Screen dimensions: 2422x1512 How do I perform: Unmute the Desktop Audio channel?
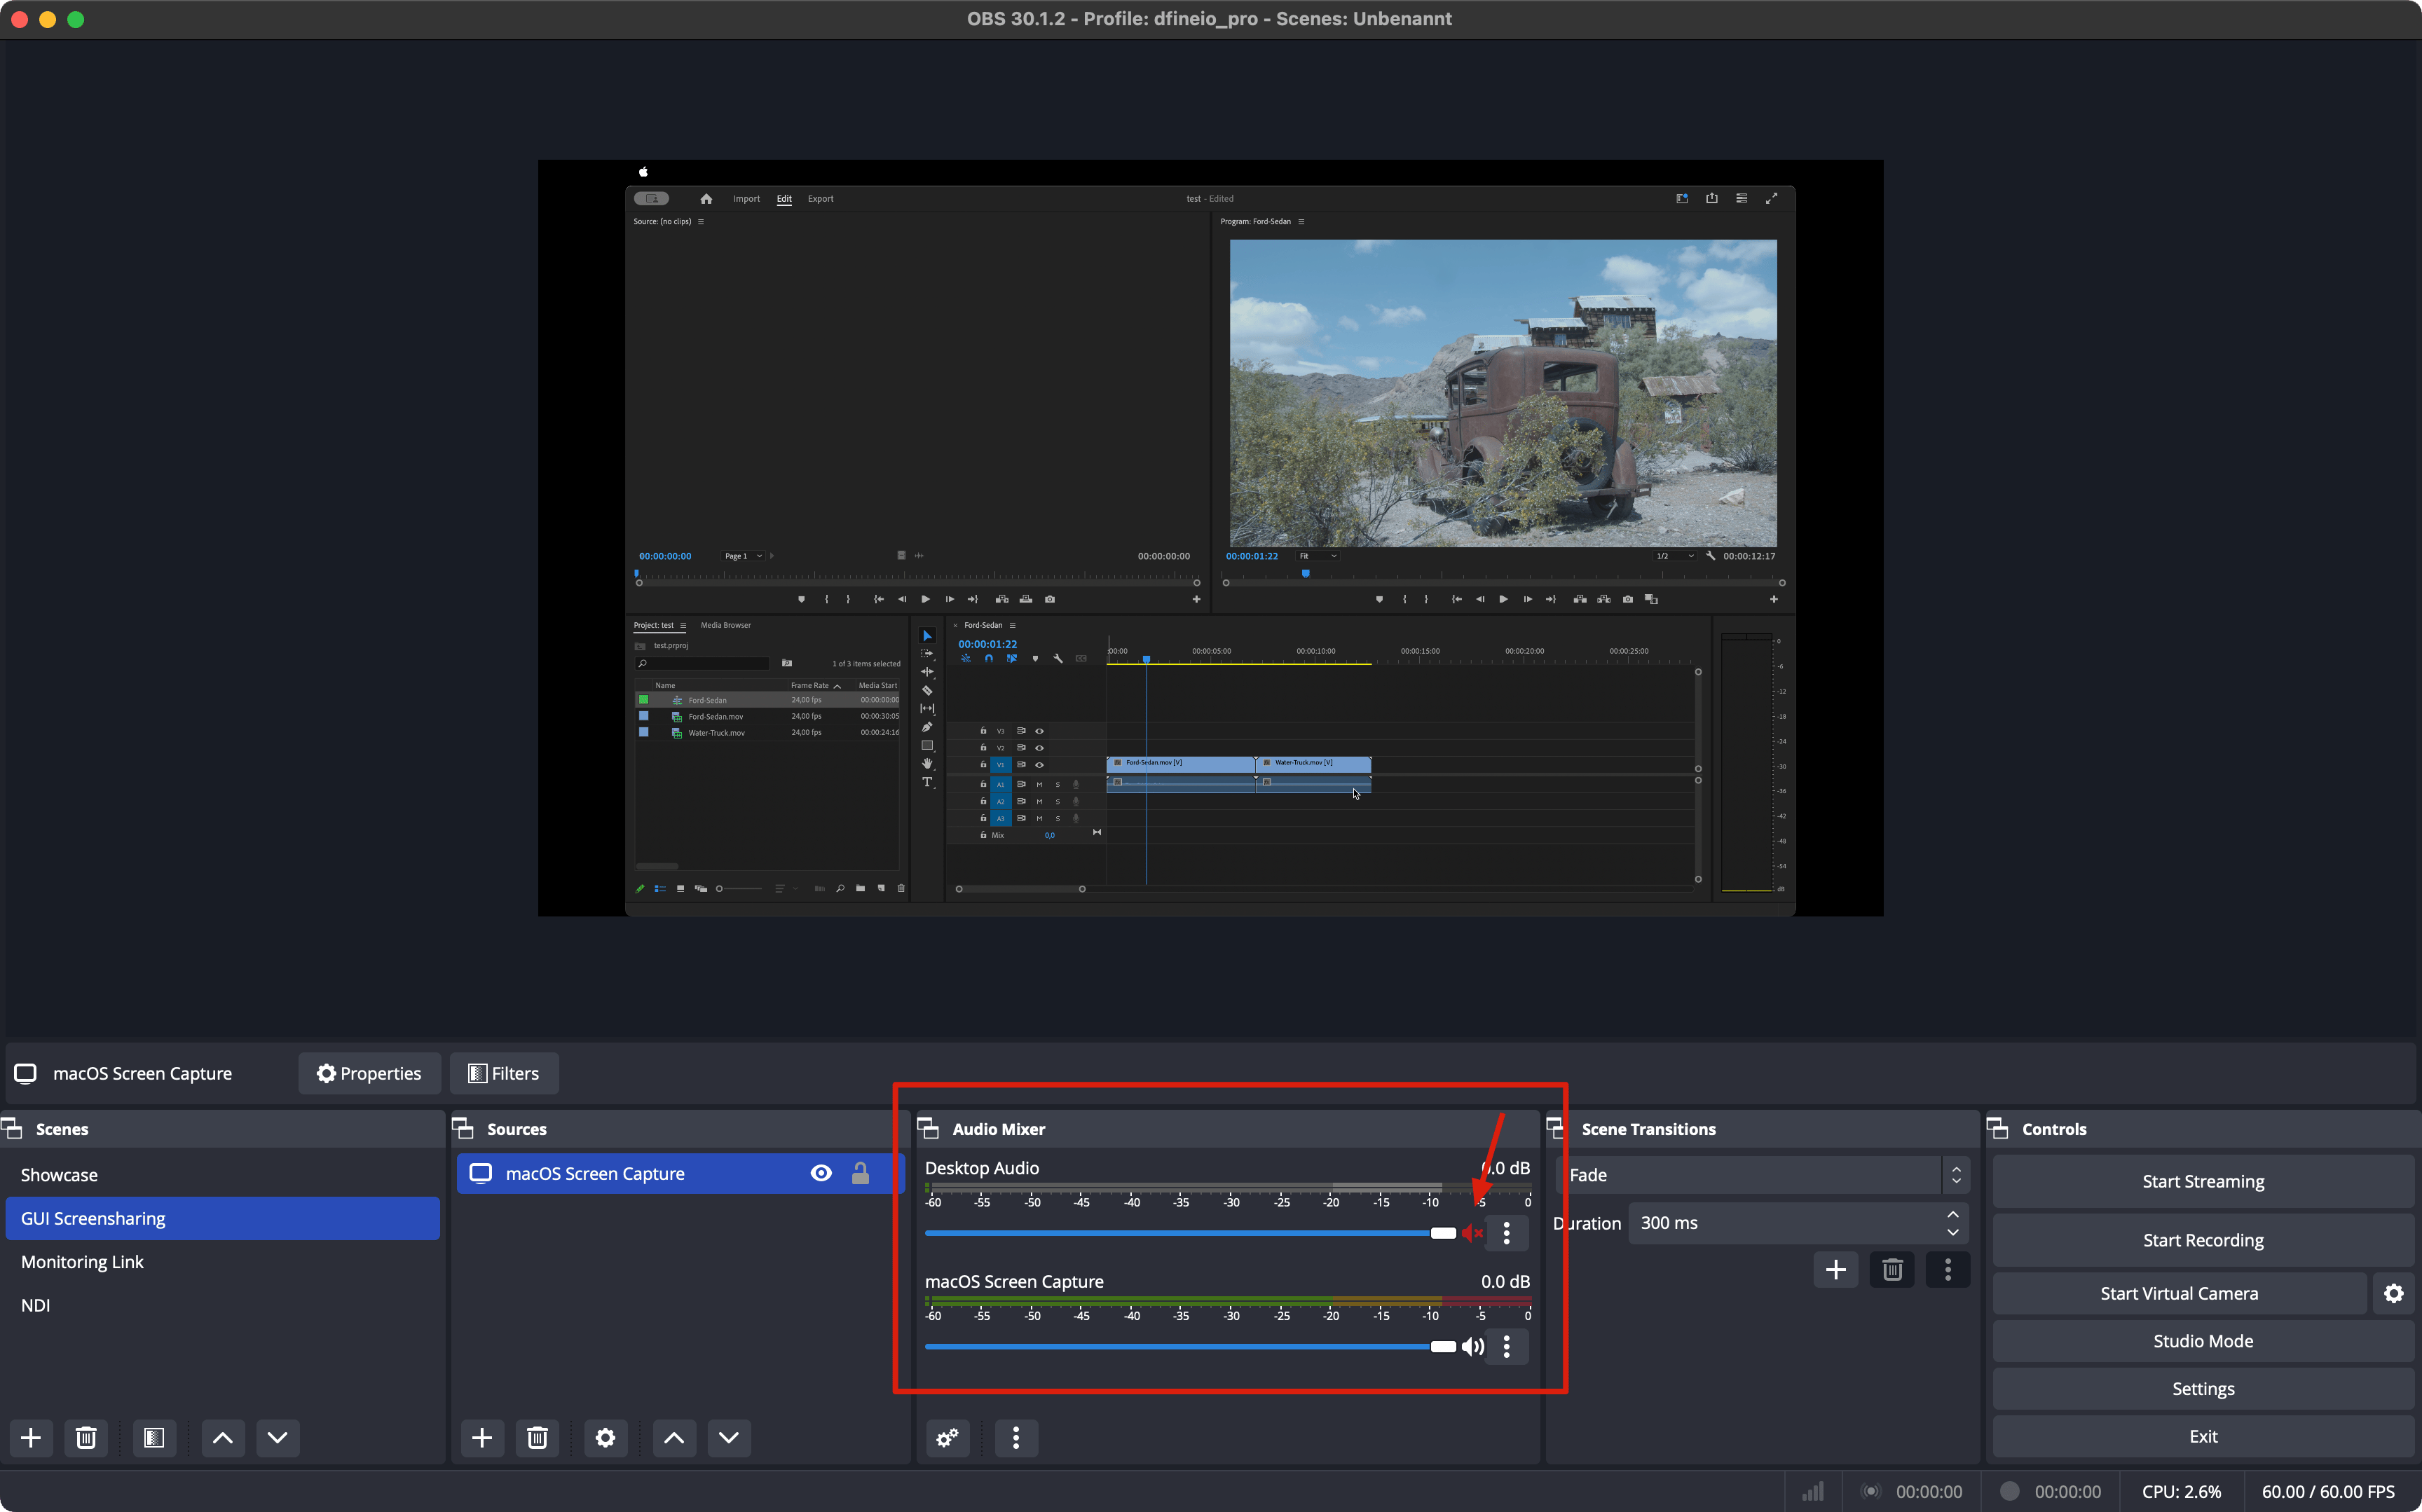pyautogui.click(x=1472, y=1234)
